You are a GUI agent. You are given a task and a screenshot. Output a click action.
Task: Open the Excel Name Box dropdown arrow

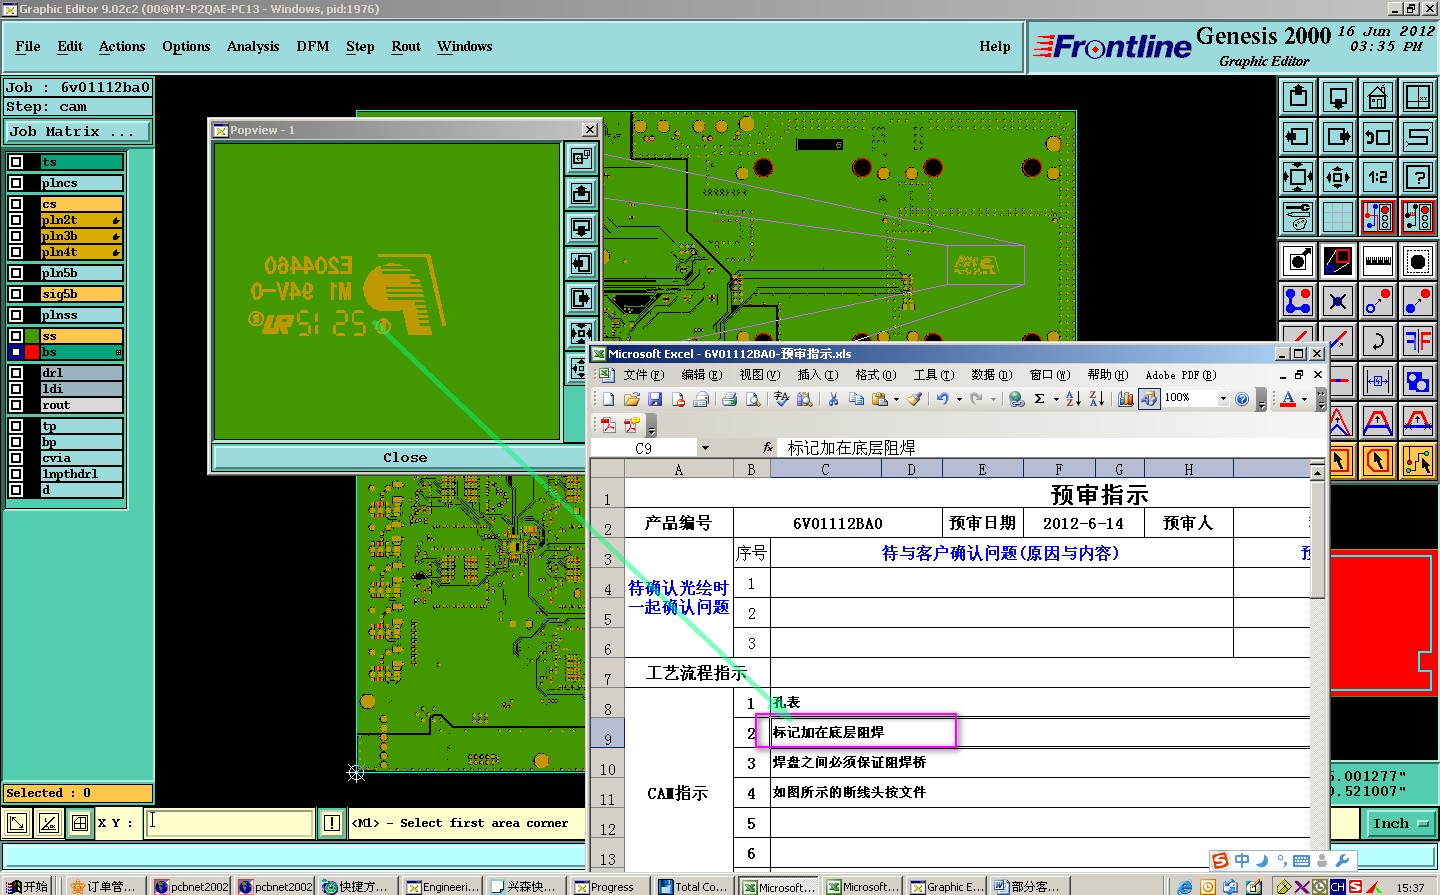pyautogui.click(x=705, y=448)
